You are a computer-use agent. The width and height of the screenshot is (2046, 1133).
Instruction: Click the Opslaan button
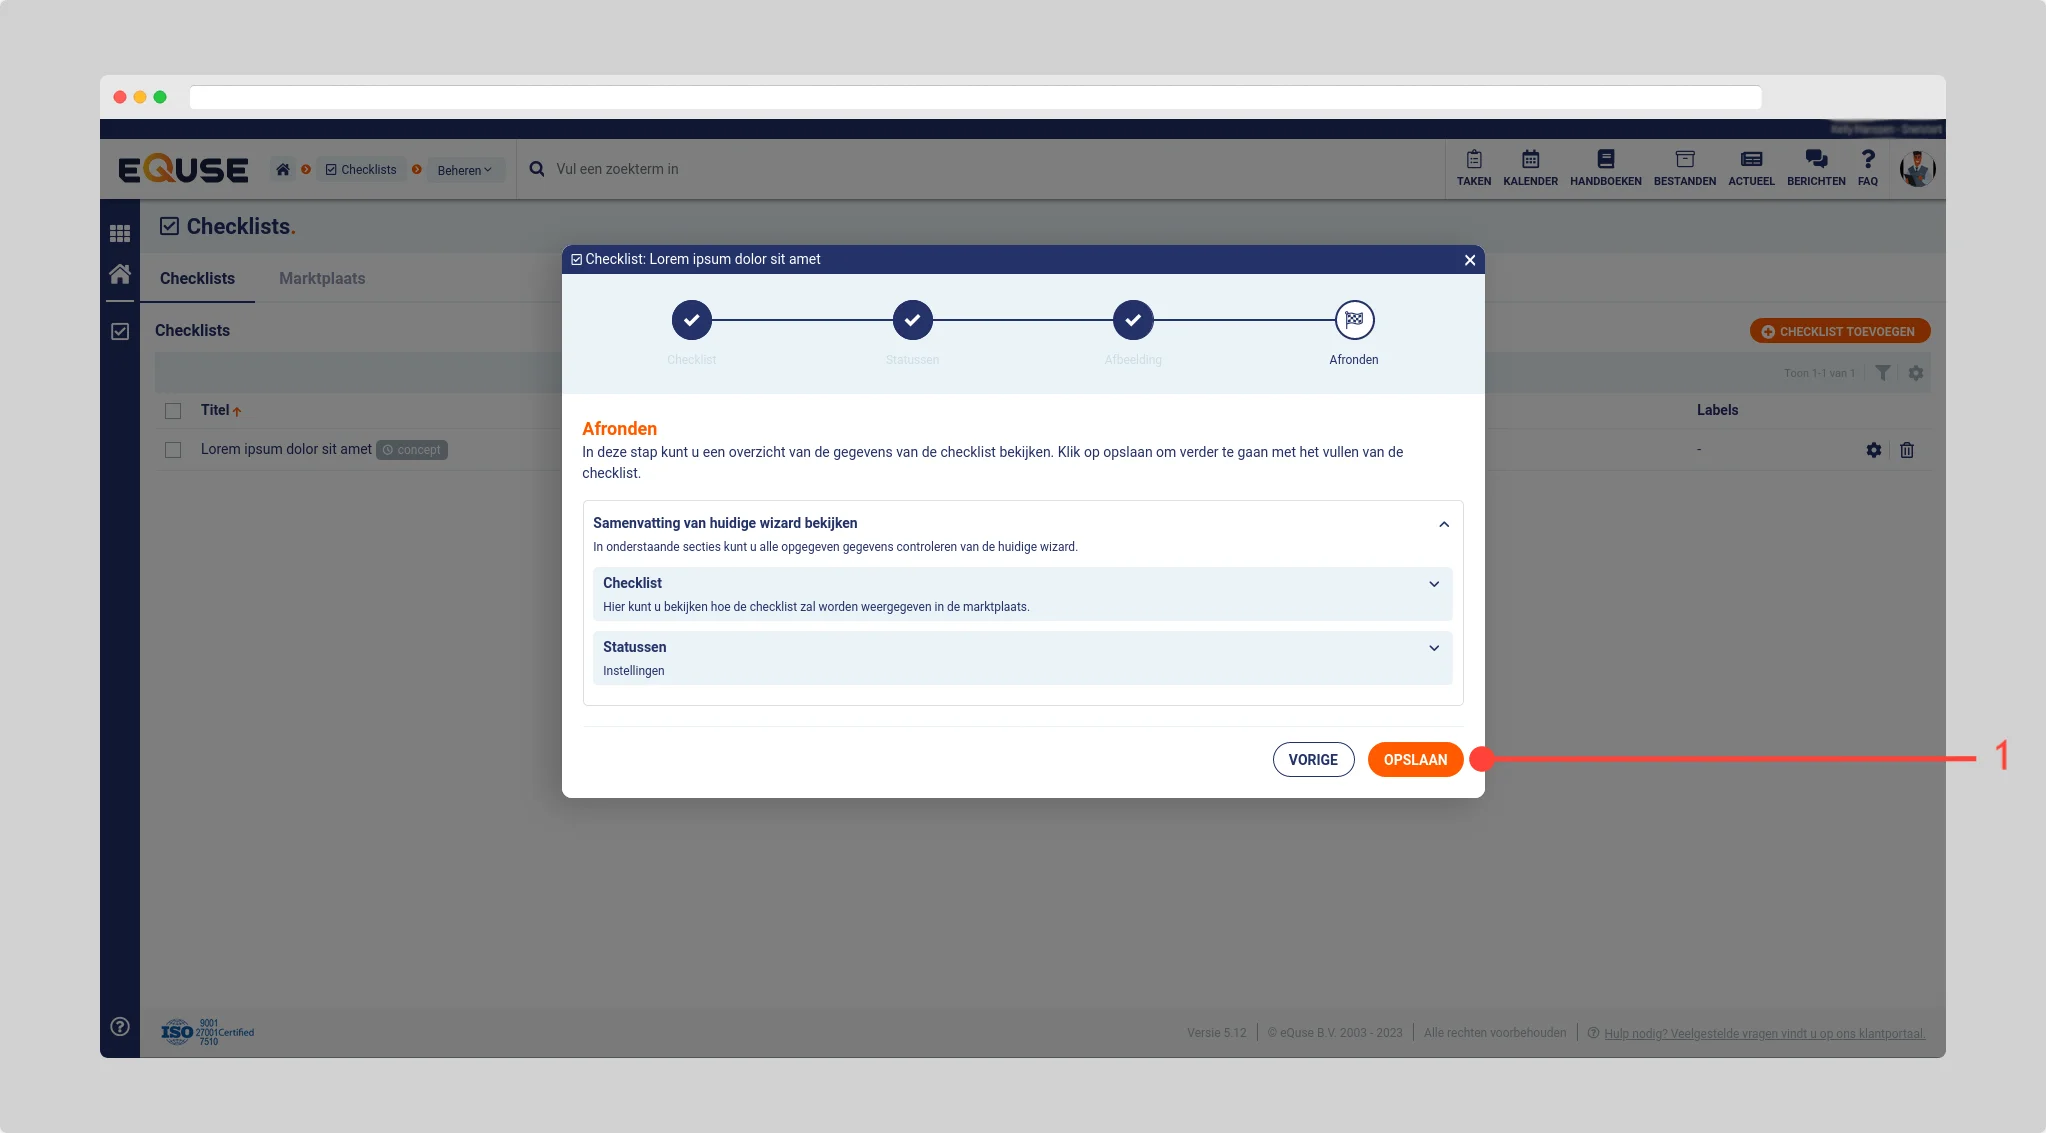[x=1415, y=759]
